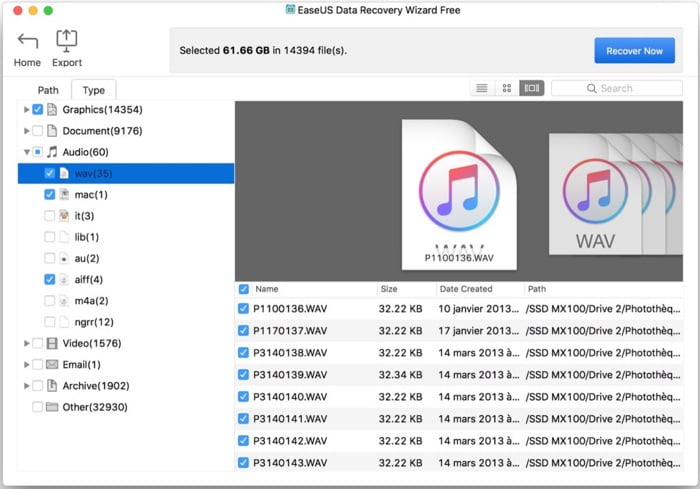Switch to the Path tab
The height and width of the screenshot is (489, 700).
click(48, 90)
